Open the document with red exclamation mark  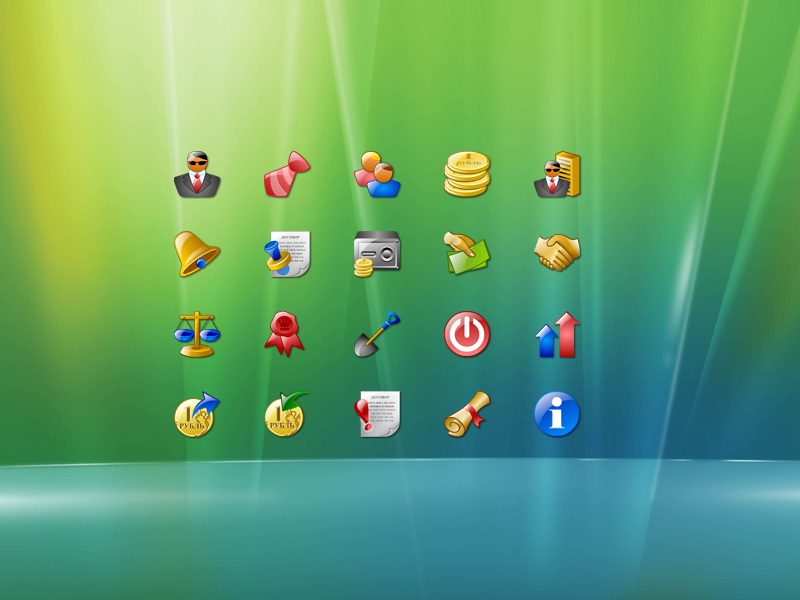[377, 414]
